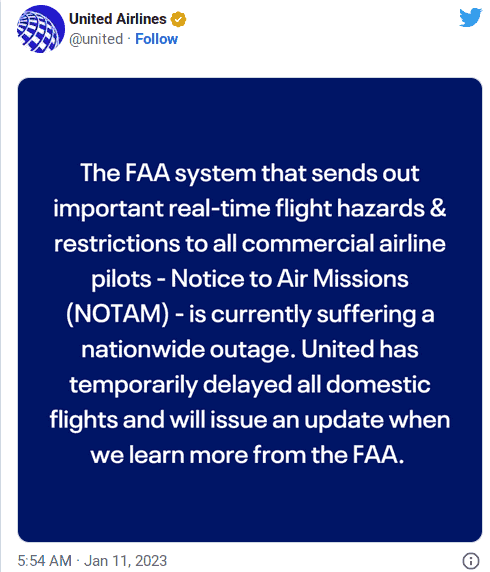Click the '(NOTAM)' text in the image
Viewport: 490px width, 572px height.
(x=117, y=314)
